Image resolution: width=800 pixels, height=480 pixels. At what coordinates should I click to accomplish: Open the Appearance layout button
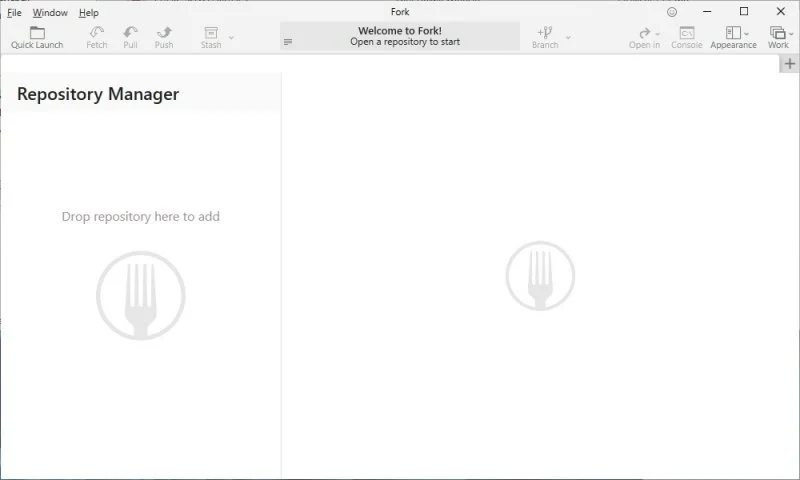[x=733, y=37]
